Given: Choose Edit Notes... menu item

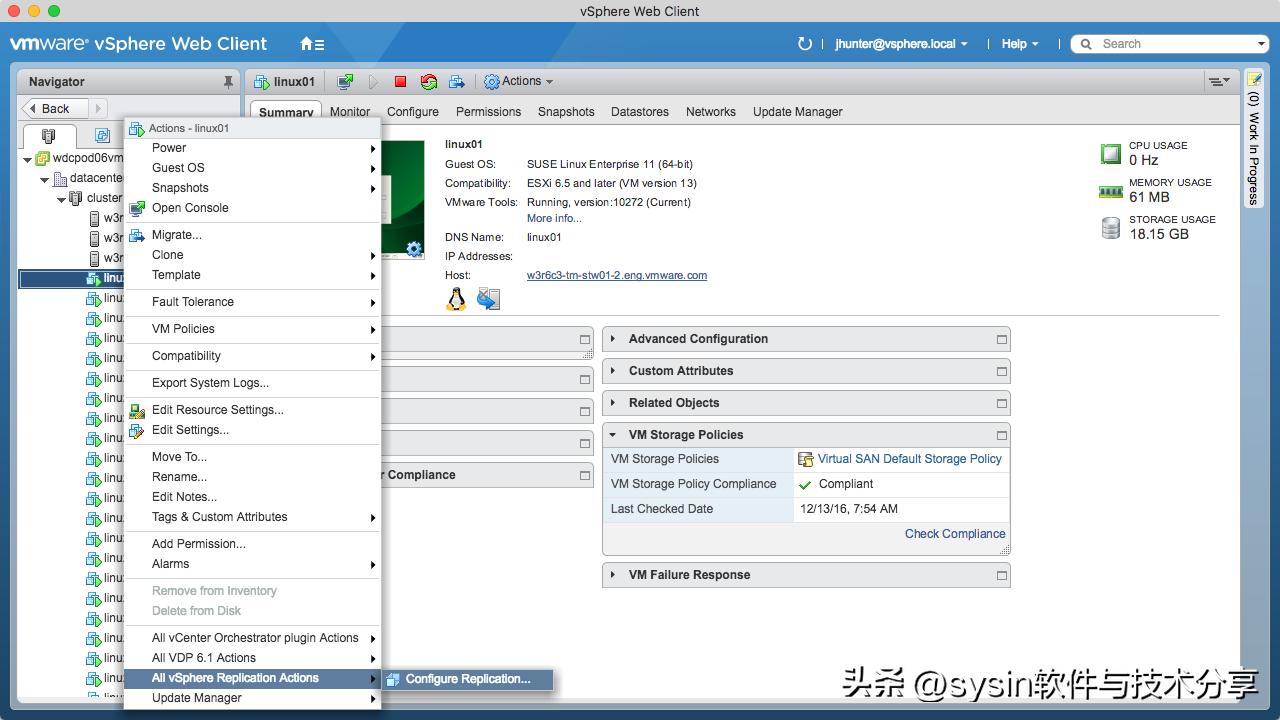Looking at the screenshot, I should coord(252,497).
